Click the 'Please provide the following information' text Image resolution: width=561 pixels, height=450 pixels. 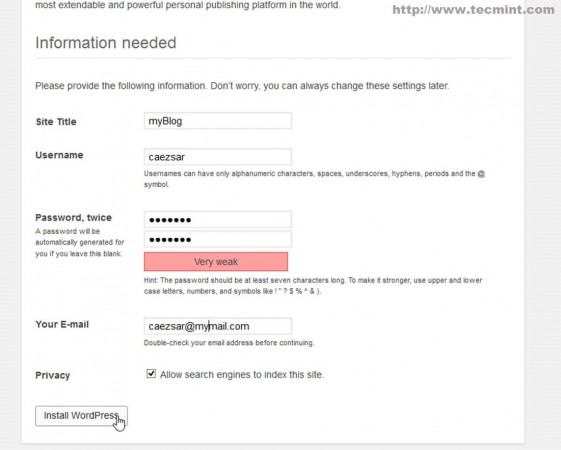coord(242,86)
